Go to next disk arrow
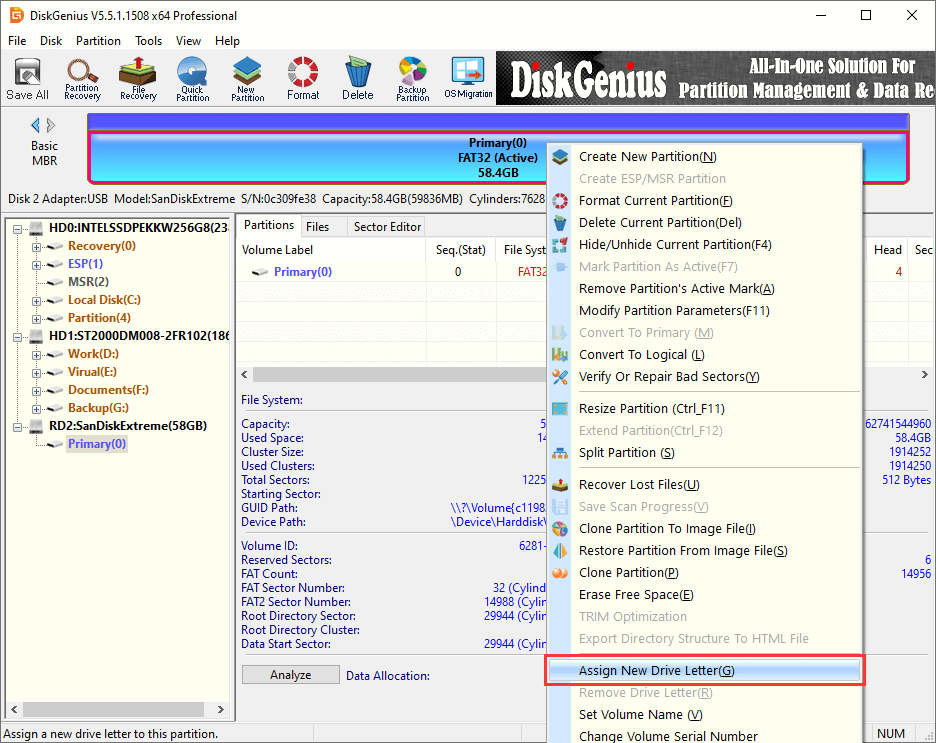The width and height of the screenshot is (936, 743). tap(51, 125)
